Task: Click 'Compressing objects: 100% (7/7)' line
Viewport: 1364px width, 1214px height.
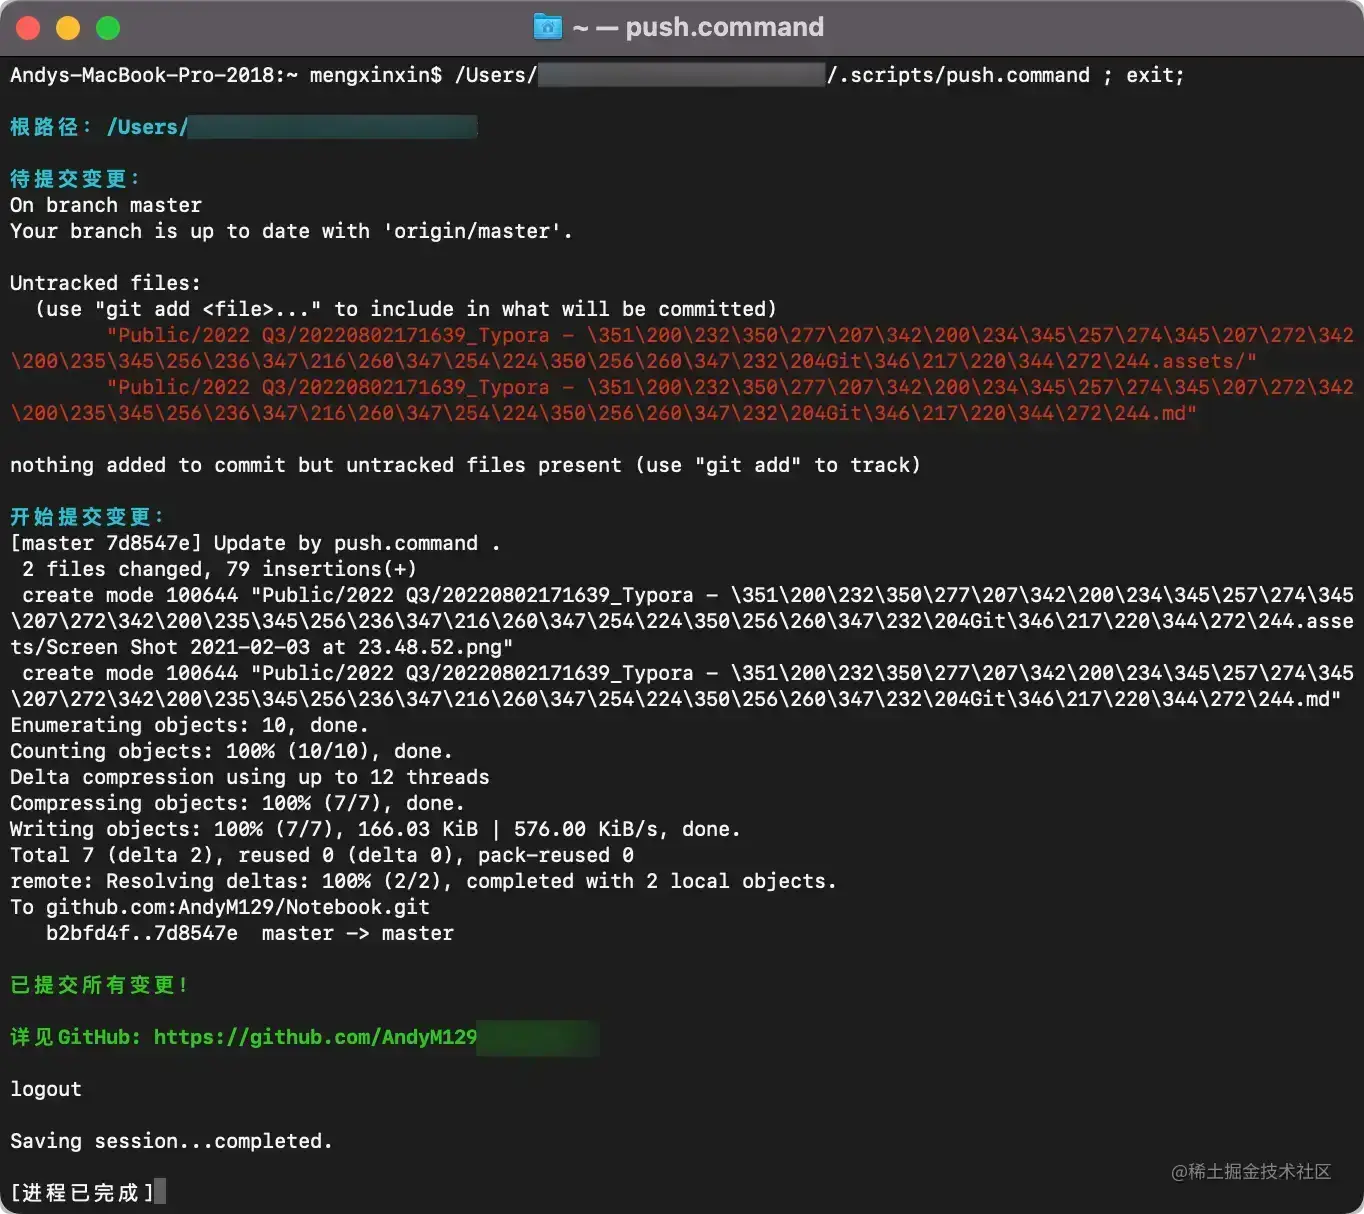Action: pyautogui.click(x=237, y=803)
